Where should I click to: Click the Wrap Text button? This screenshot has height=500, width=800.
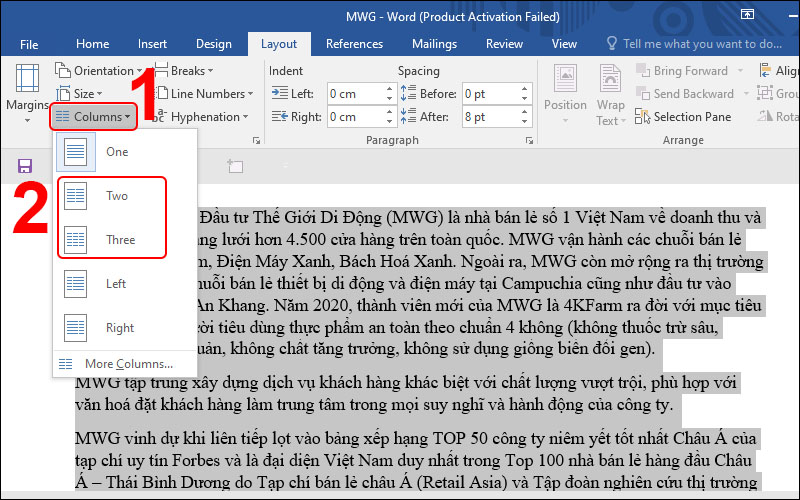click(x=610, y=94)
